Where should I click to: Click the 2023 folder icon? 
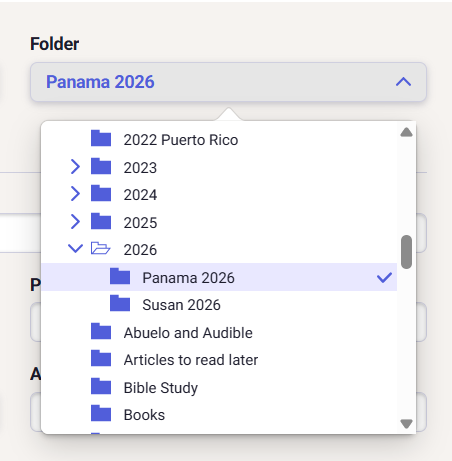pos(101,166)
